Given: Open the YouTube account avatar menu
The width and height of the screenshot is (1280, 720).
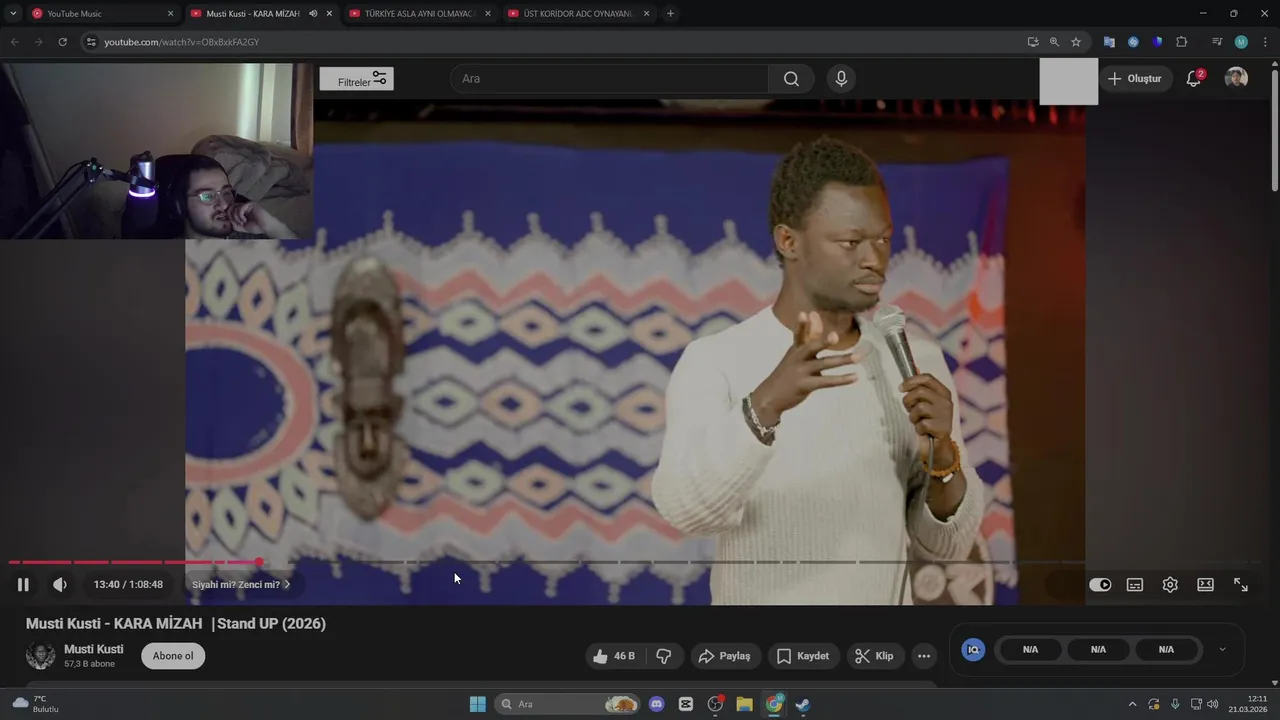Looking at the screenshot, I should (x=1237, y=78).
